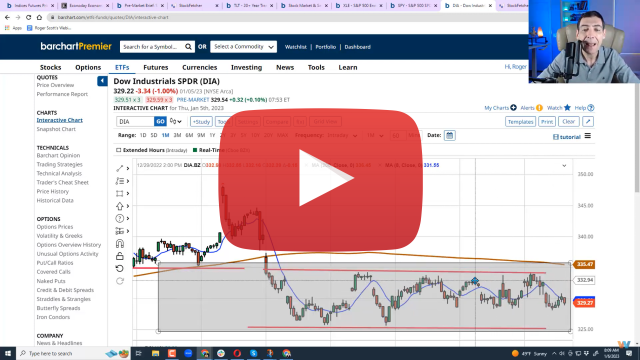Open the tutorial link
Viewport: 640px width, 360px height.
[x=567, y=137]
